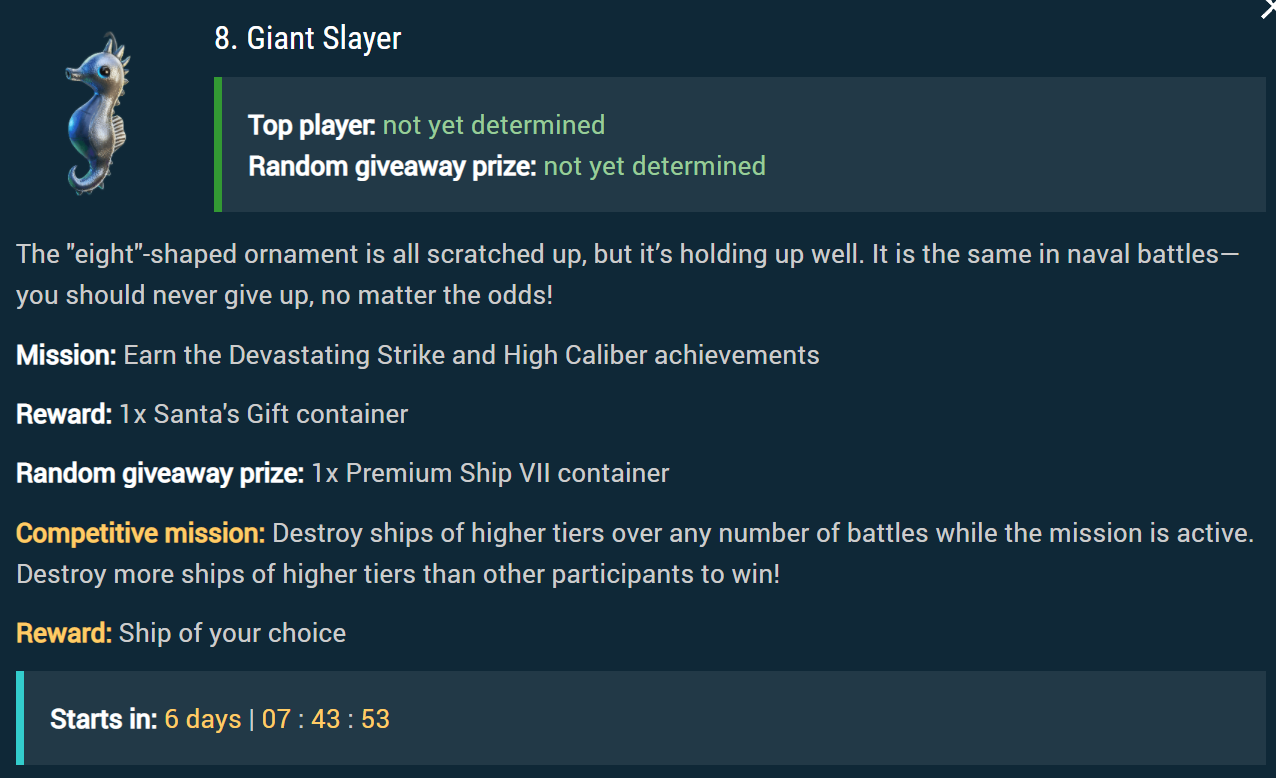Select the "8. Giant Slayer" title

(x=308, y=39)
